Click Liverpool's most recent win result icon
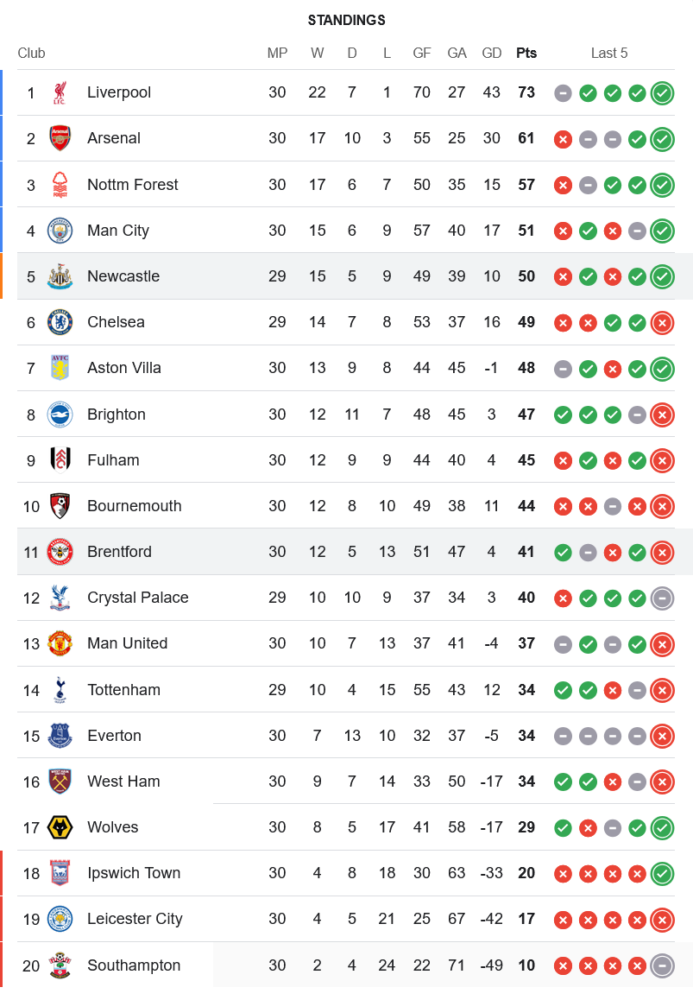693x1000 pixels. point(662,93)
